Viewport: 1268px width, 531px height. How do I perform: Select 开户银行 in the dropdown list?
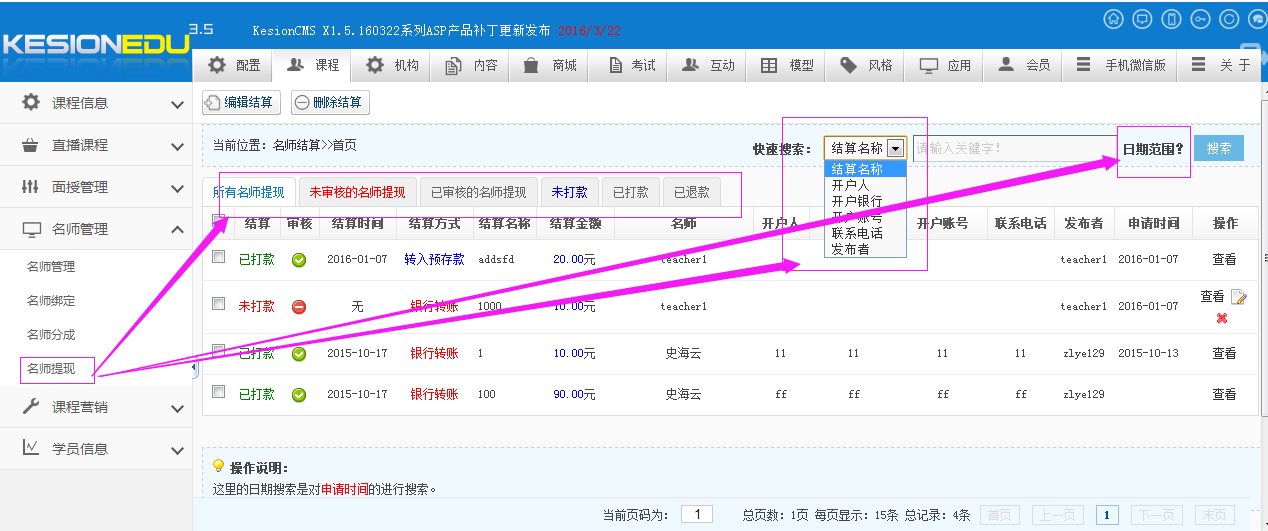[x=856, y=201]
